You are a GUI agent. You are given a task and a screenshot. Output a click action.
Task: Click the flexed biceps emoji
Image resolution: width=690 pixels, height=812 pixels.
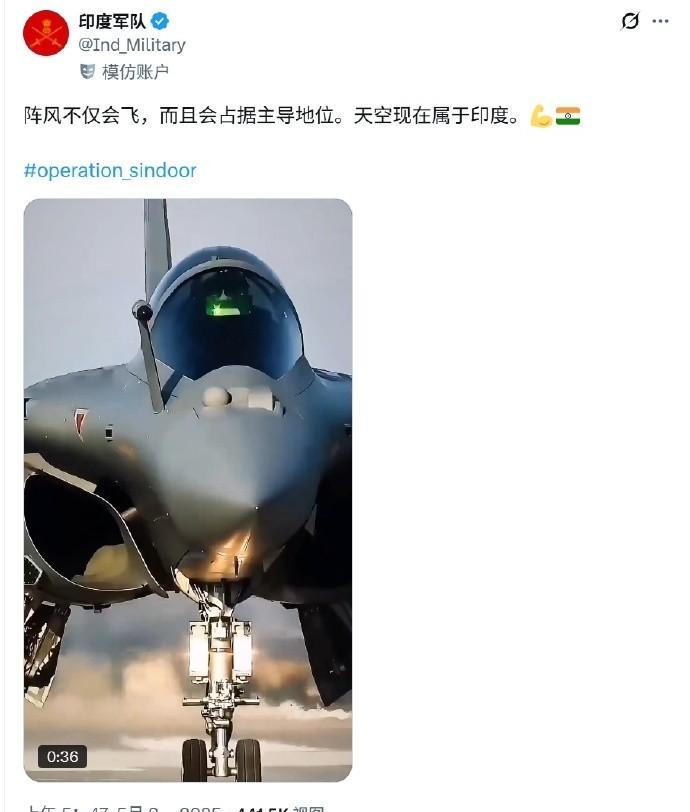541,115
